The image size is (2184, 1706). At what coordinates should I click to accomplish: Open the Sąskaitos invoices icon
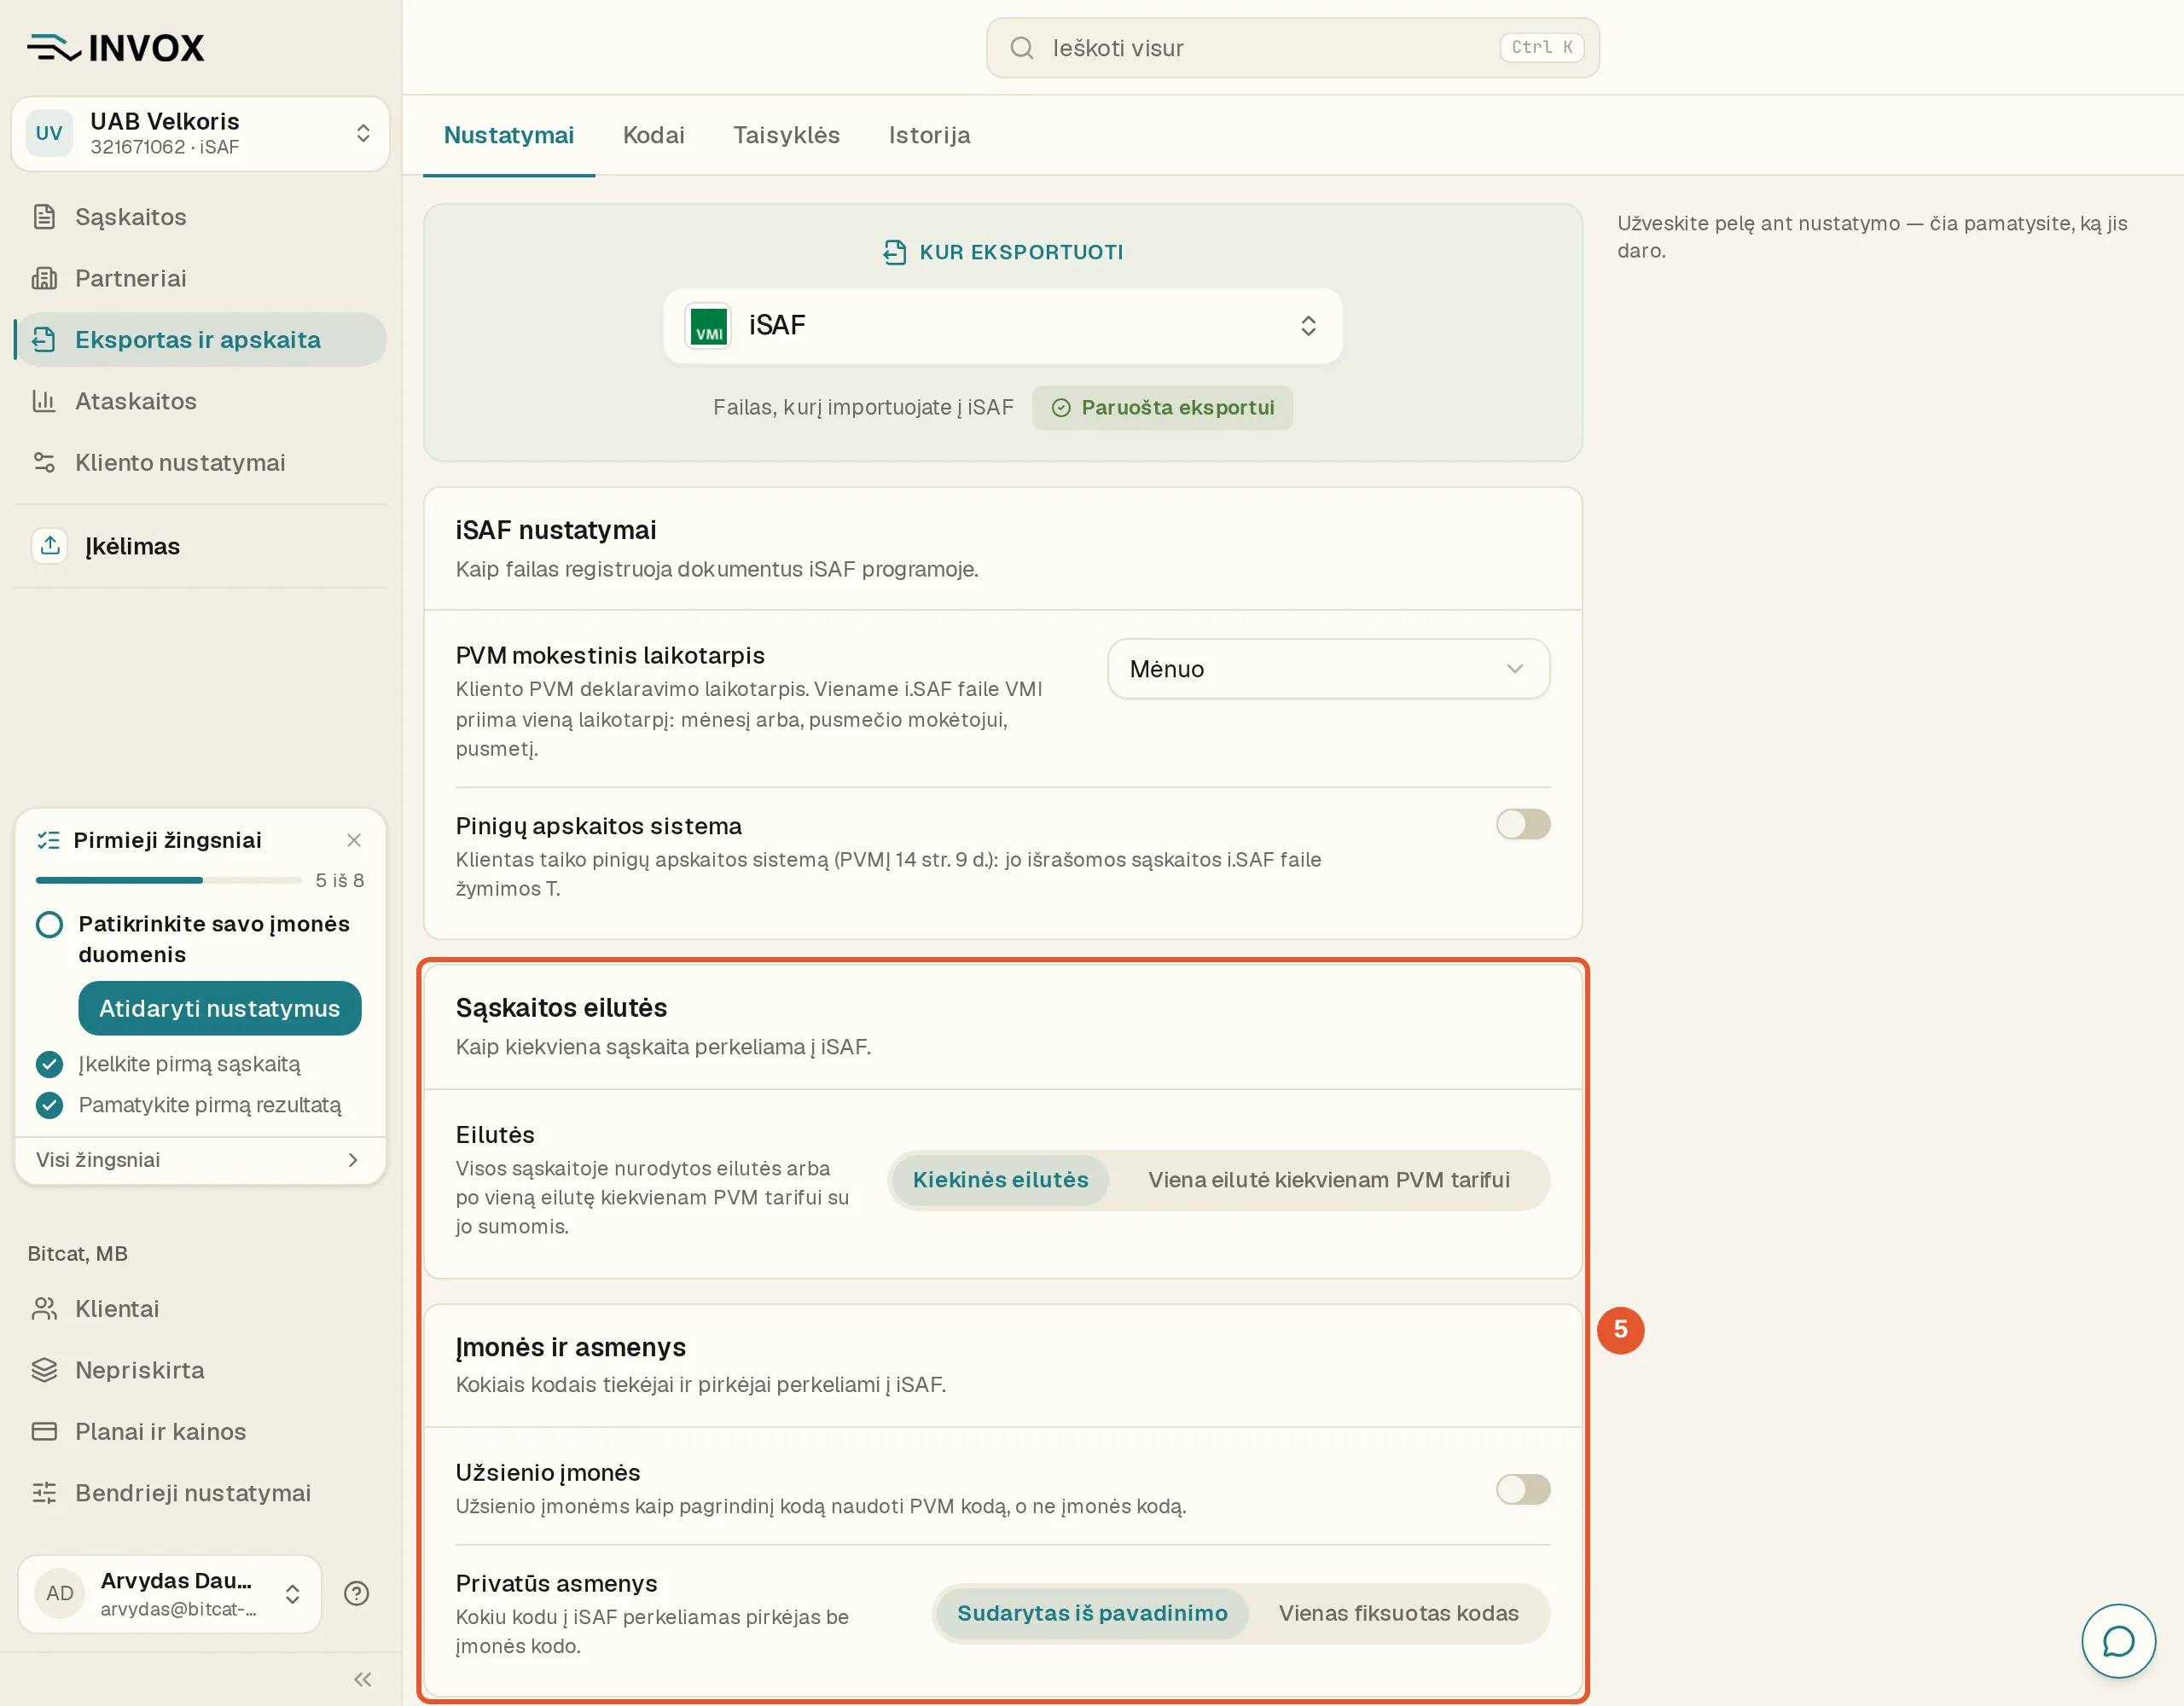pyautogui.click(x=44, y=217)
